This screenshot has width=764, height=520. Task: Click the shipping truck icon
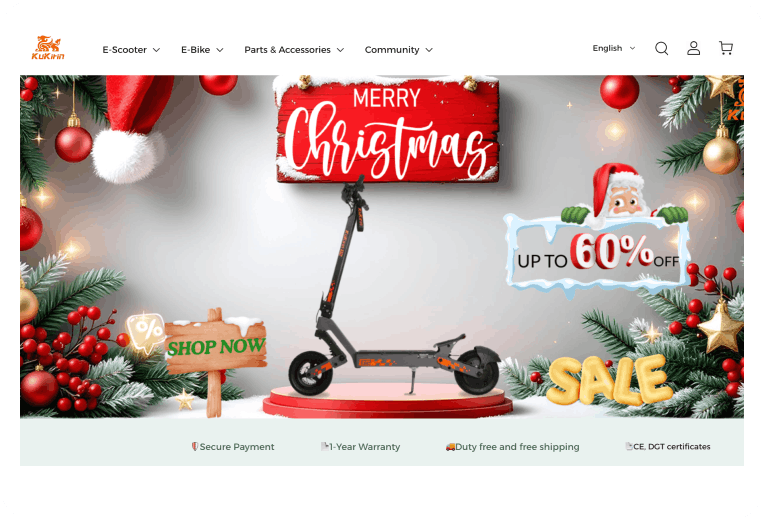click(450, 447)
